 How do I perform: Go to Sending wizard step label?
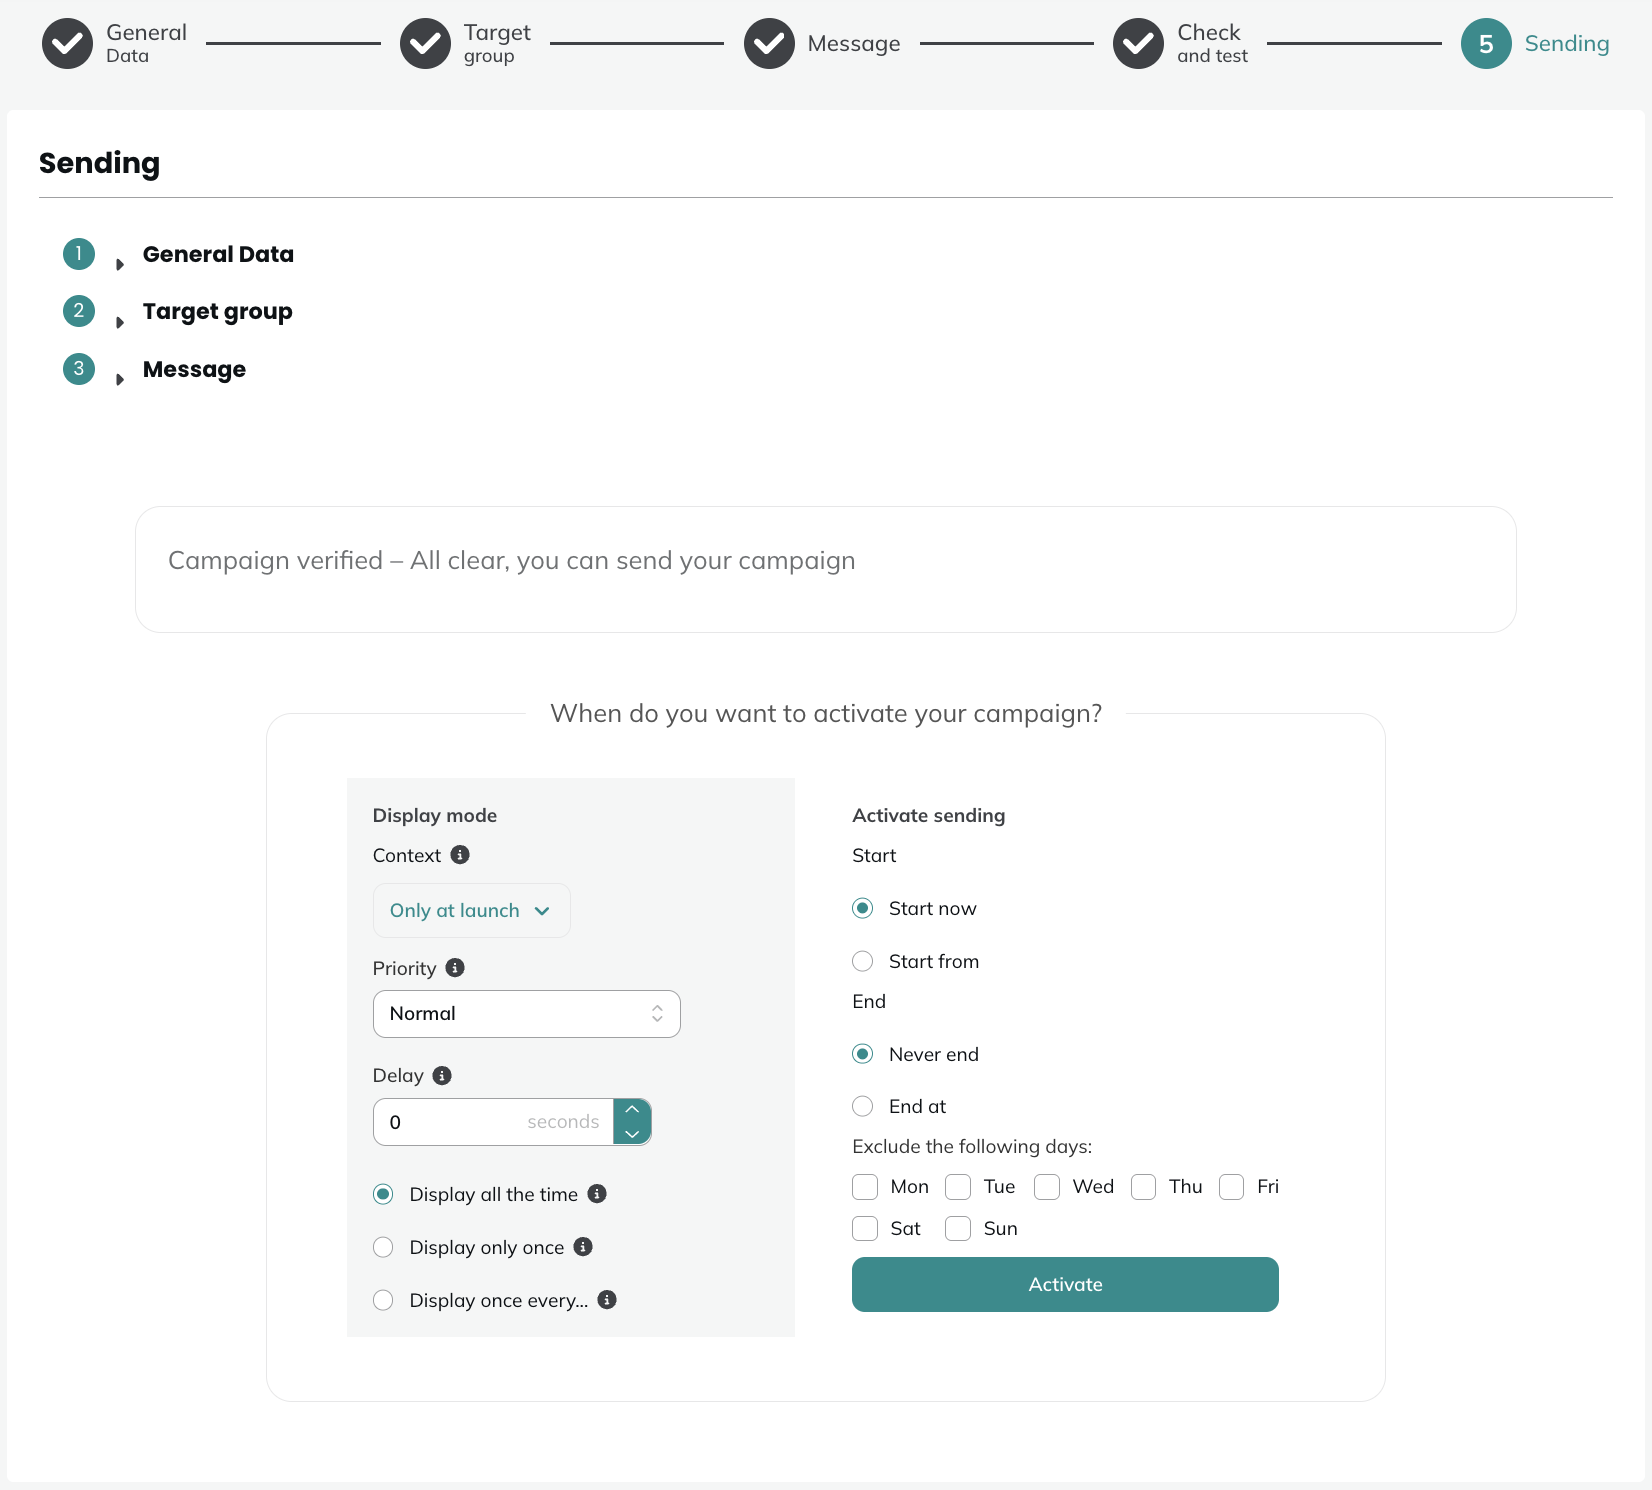1567,44
